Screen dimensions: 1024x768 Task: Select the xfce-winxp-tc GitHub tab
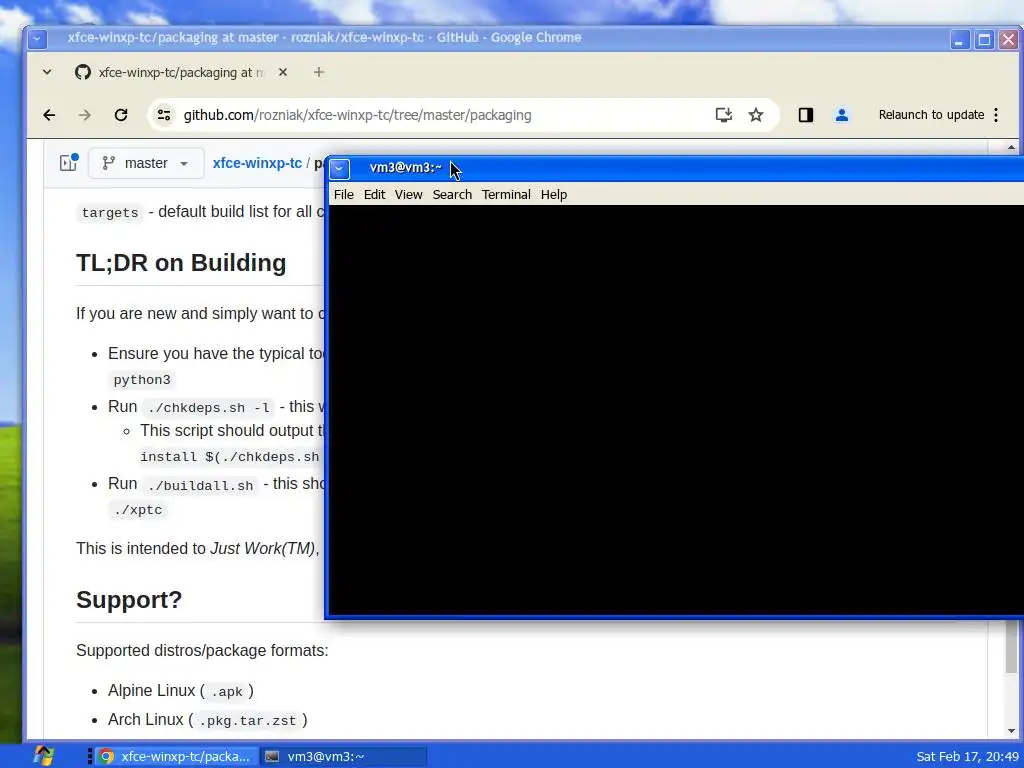[182, 72]
